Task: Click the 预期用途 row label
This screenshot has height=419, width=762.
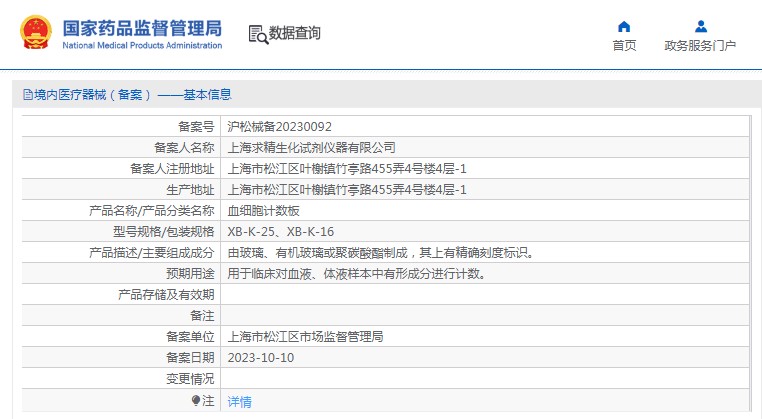Action: tap(190, 274)
